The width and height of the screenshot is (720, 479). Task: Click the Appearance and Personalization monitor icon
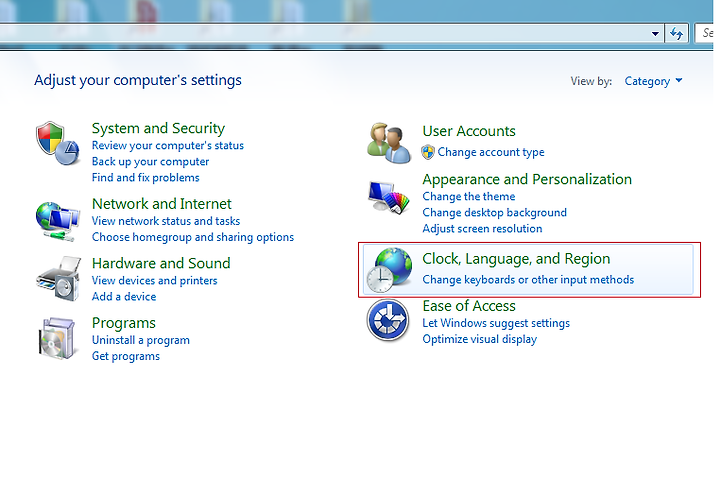388,197
